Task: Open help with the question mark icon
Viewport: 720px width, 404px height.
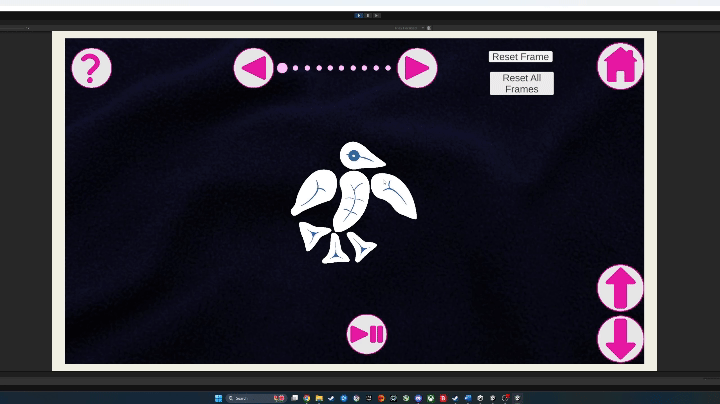Action: [x=91, y=68]
